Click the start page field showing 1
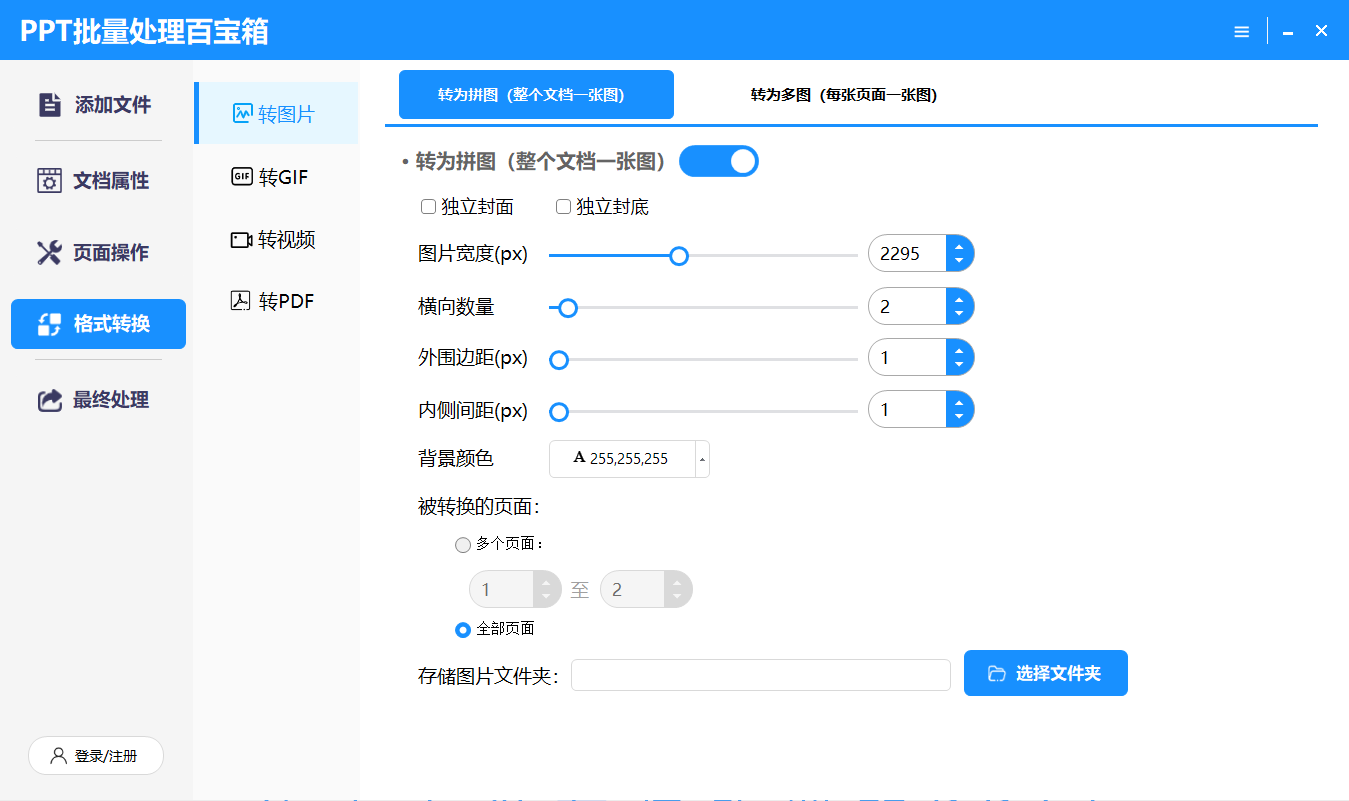 click(502, 590)
